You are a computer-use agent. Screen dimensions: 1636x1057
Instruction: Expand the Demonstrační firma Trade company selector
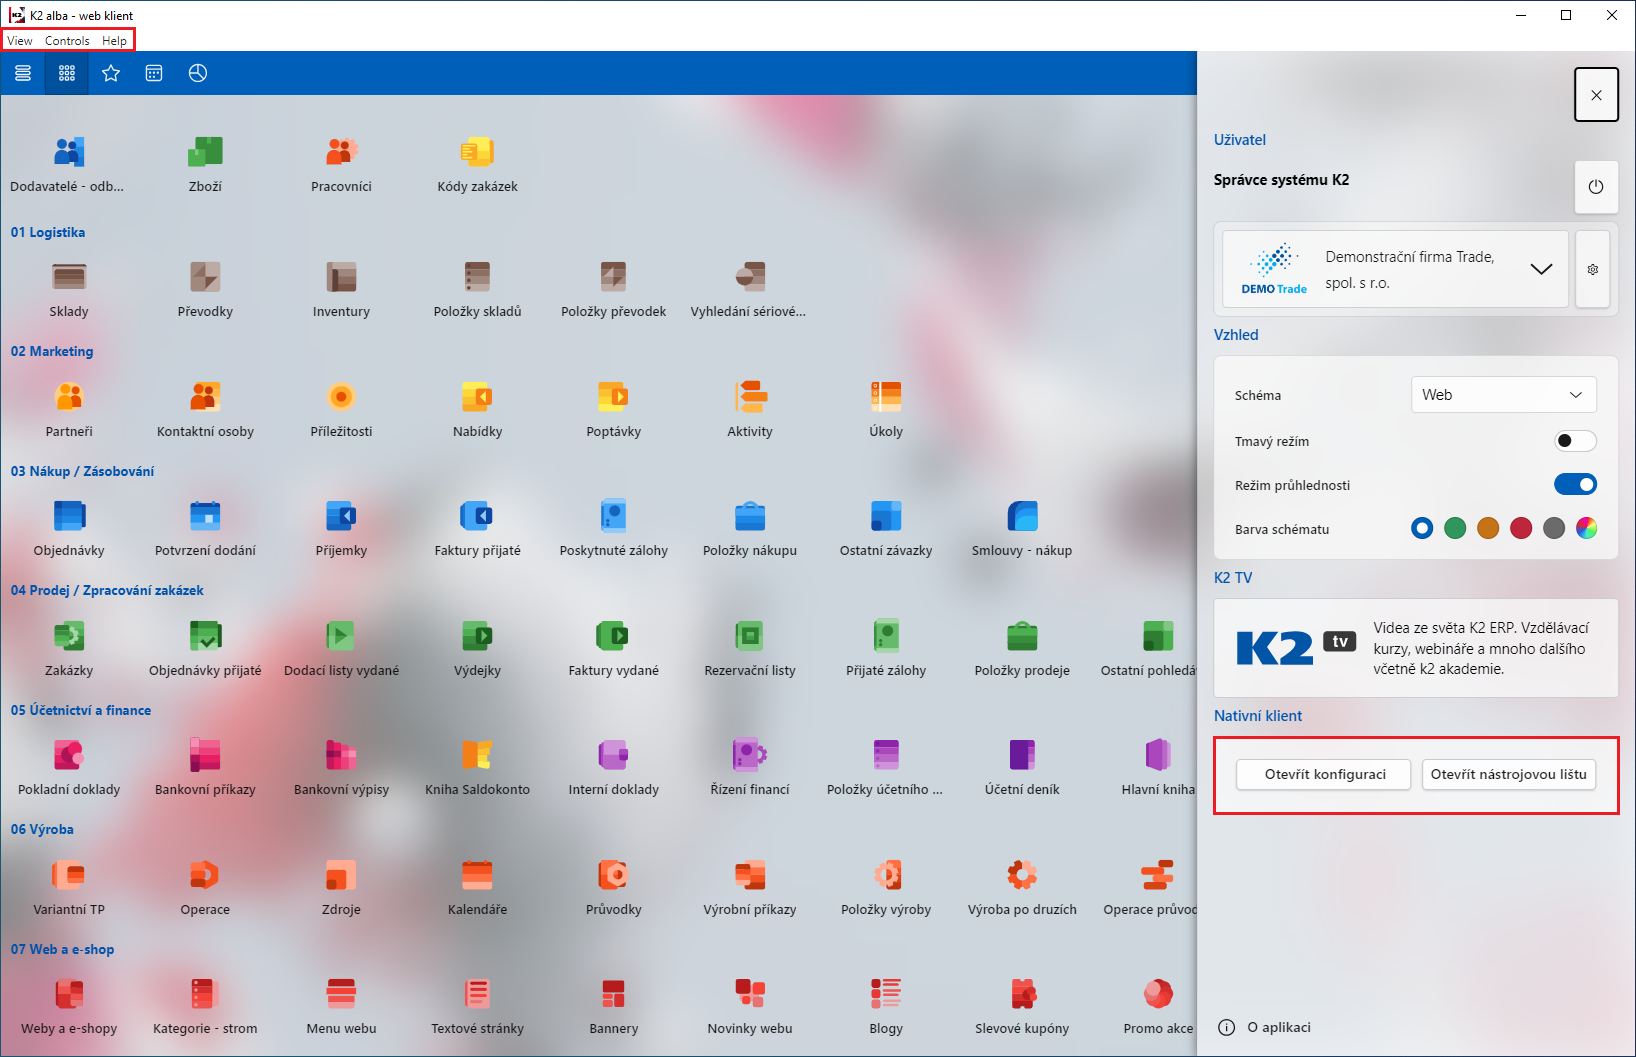tap(1395, 270)
